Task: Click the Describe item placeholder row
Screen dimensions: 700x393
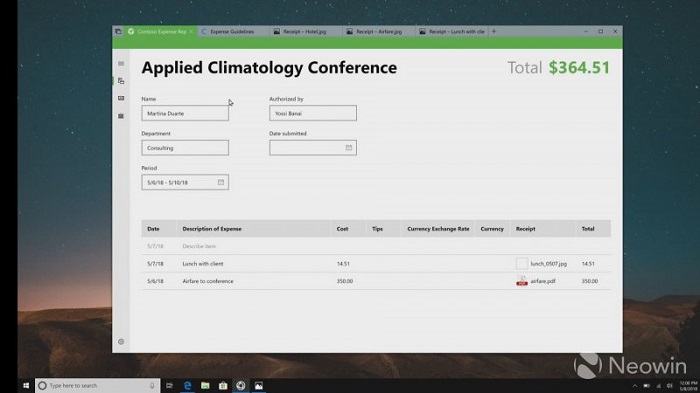Action: [x=376, y=246]
